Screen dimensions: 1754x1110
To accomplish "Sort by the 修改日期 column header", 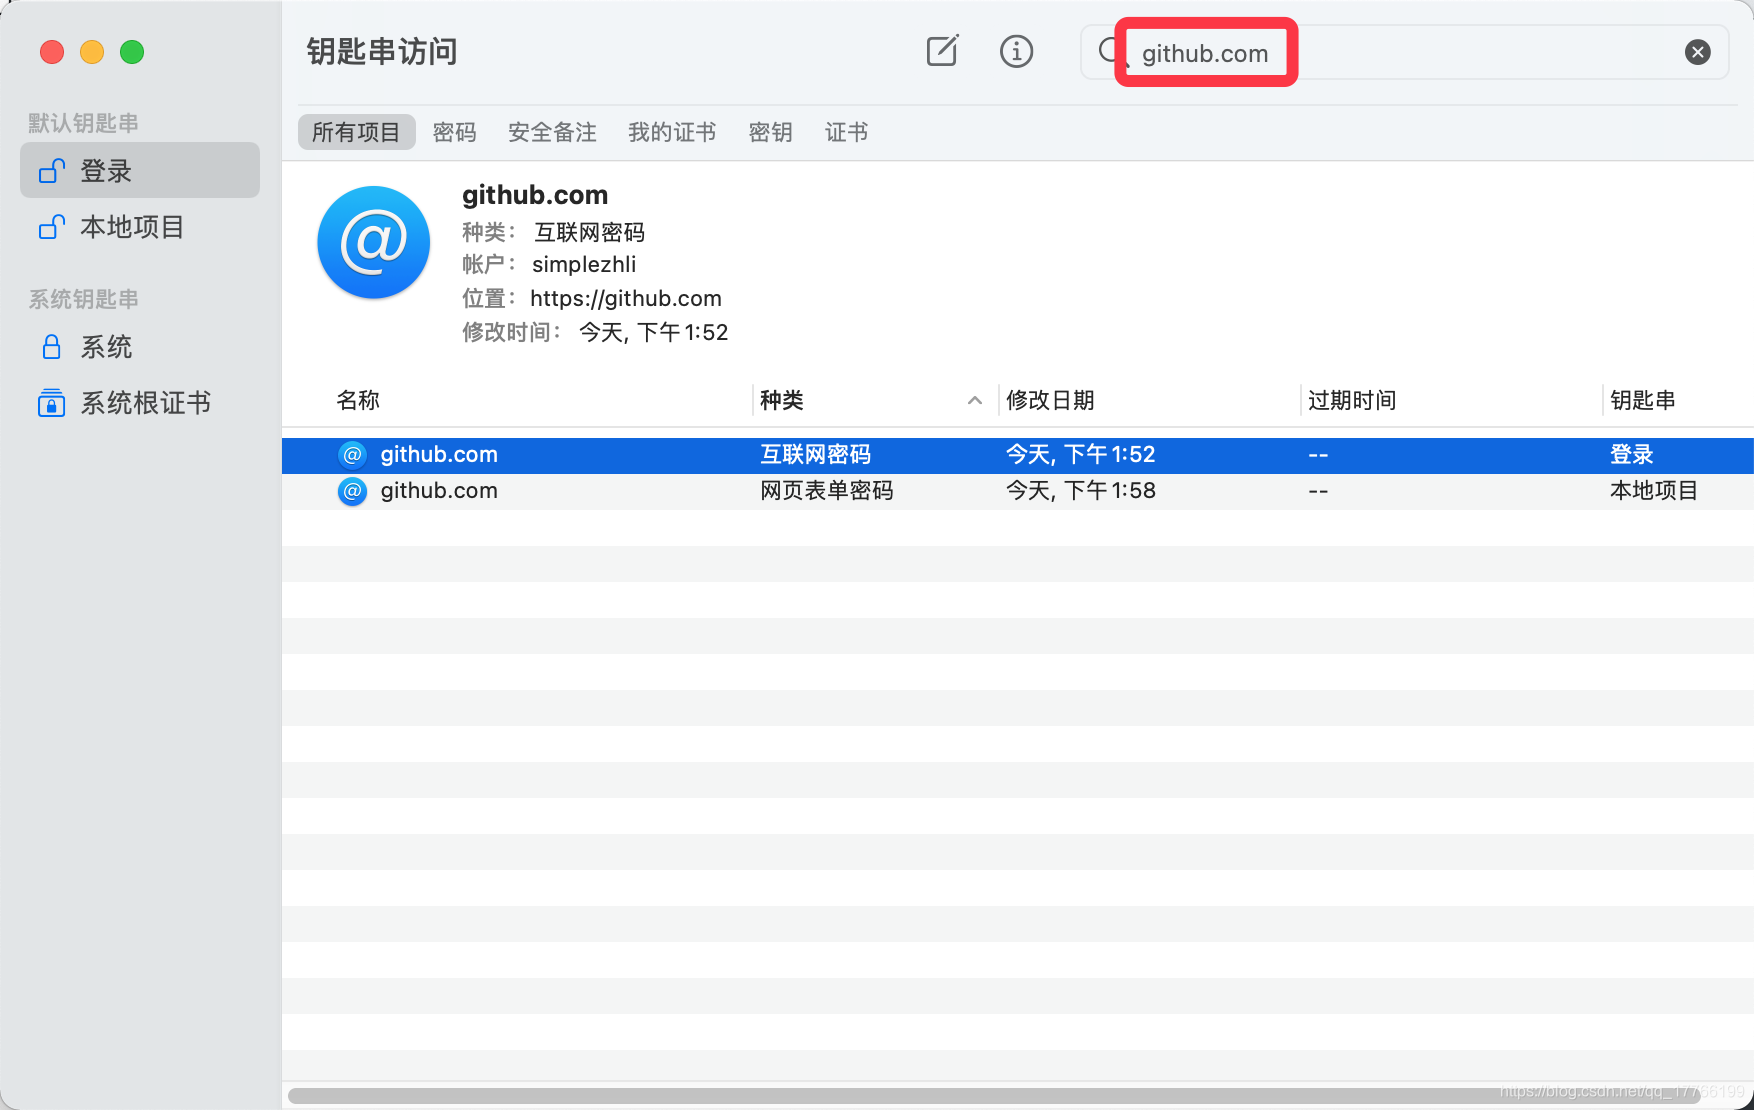I will click(x=1050, y=400).
